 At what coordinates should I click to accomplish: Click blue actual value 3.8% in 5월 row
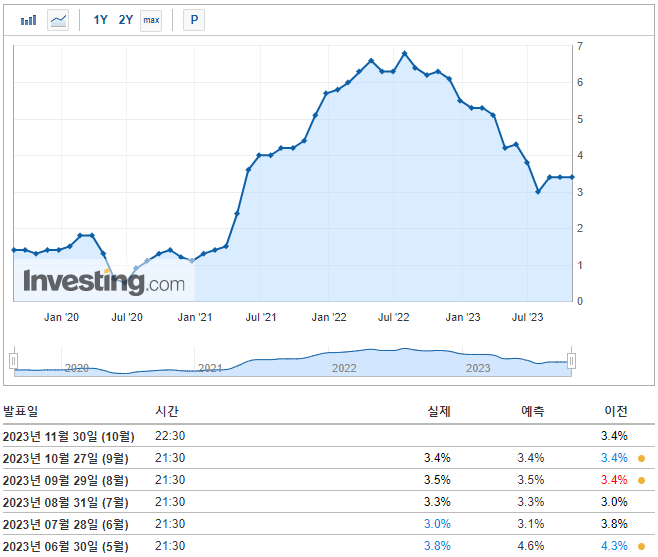[x=437, y=546]
